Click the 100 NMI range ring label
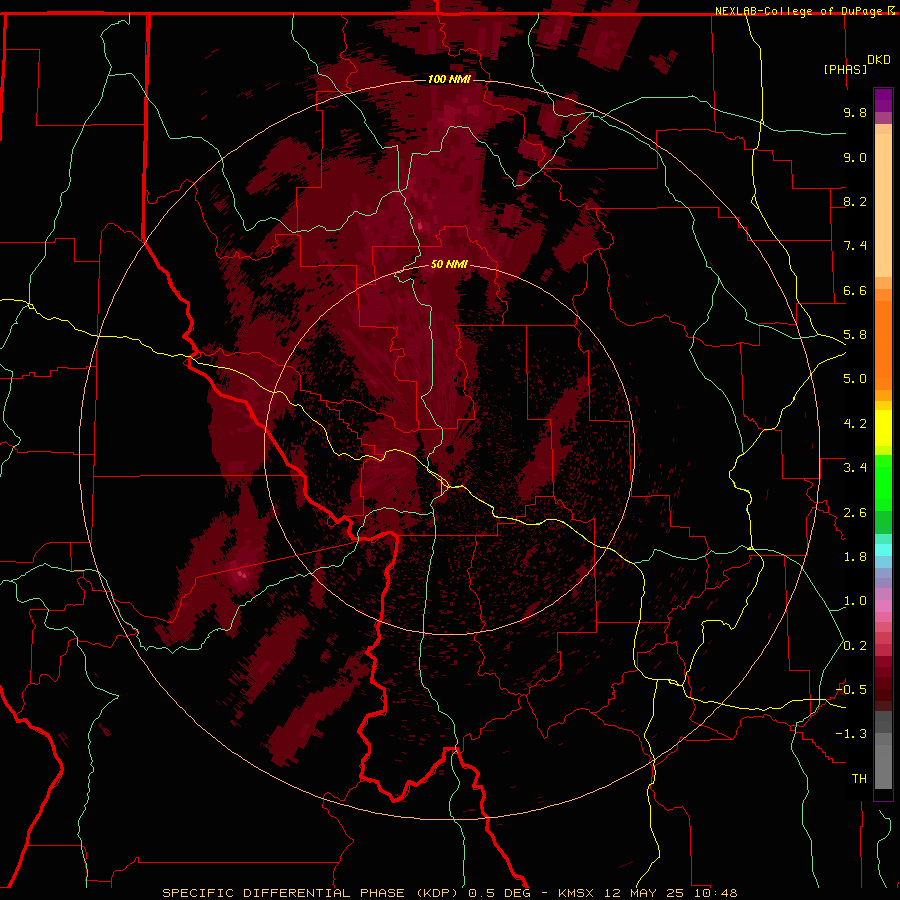The image size is (900, 900). pyautogui.click(x=449, y=79)
